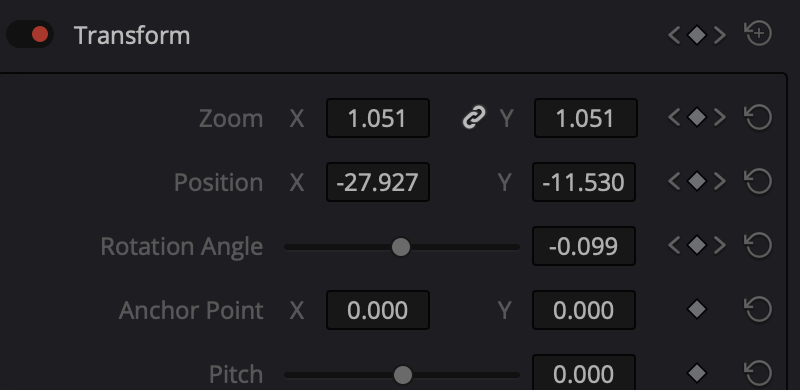
Task: Reset the Anchor Point values
Action: [758, 309]
